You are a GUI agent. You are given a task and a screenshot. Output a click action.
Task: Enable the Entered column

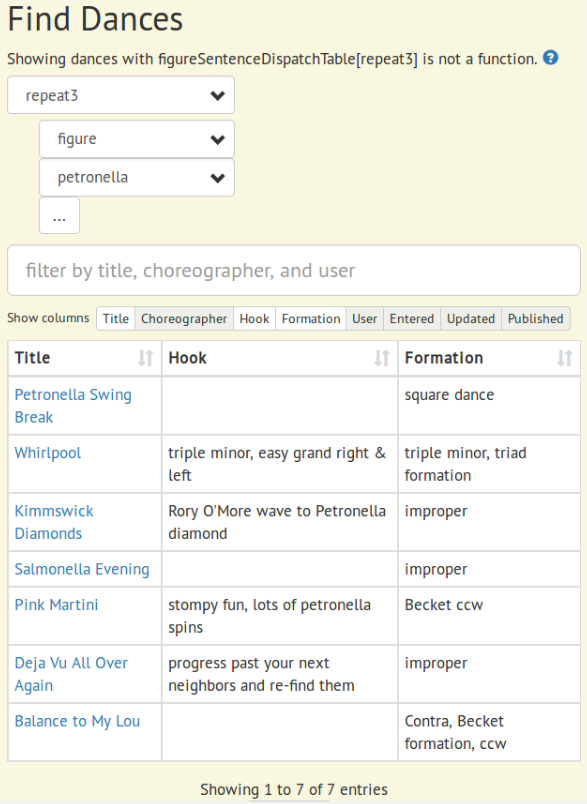coord(412,318)
